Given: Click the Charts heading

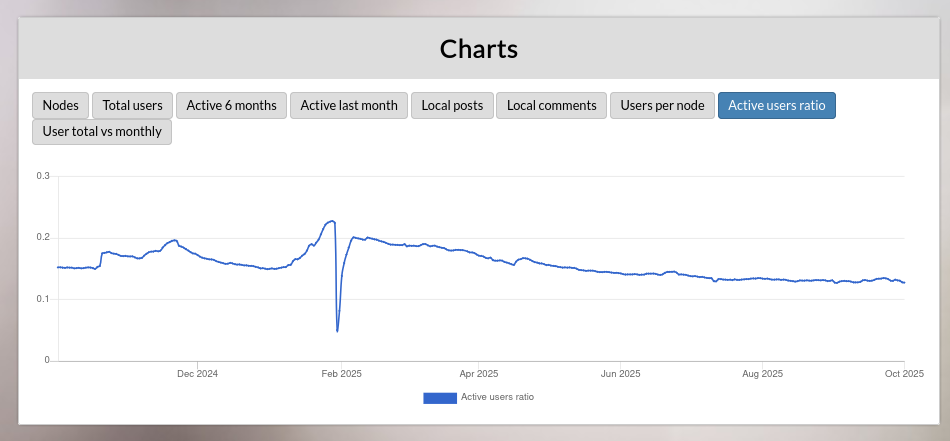Looking at the screenshot, I should 479,48.
